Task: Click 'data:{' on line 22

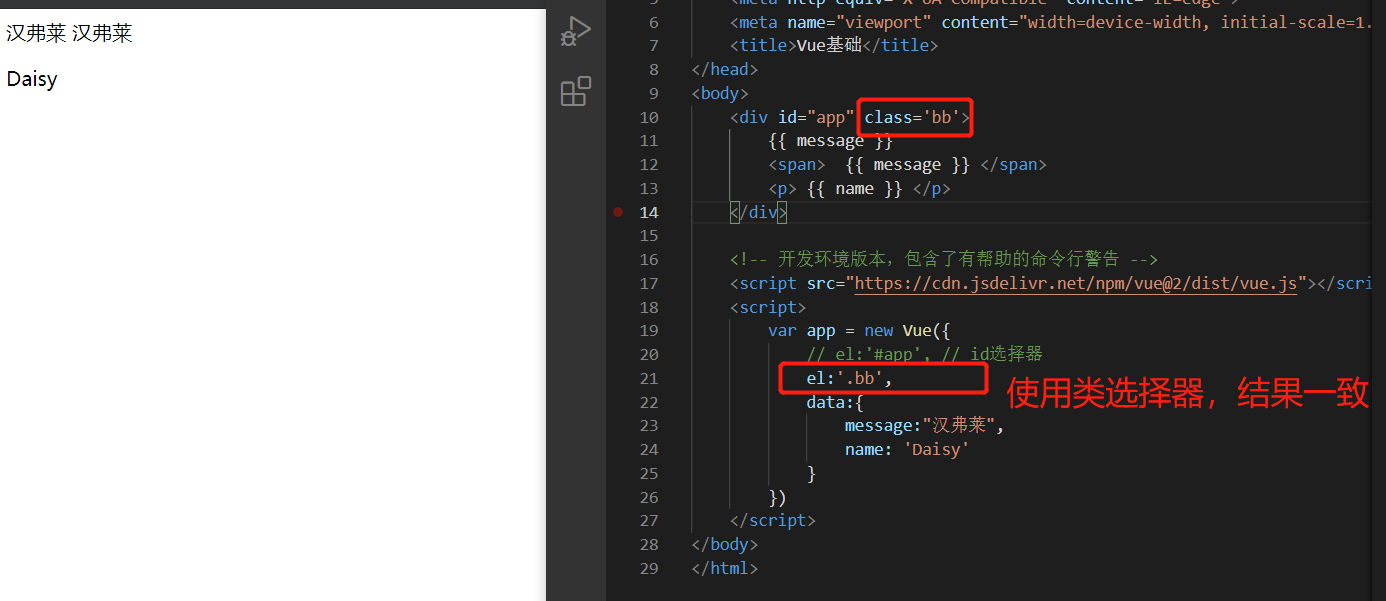Action: coord(835,402)
